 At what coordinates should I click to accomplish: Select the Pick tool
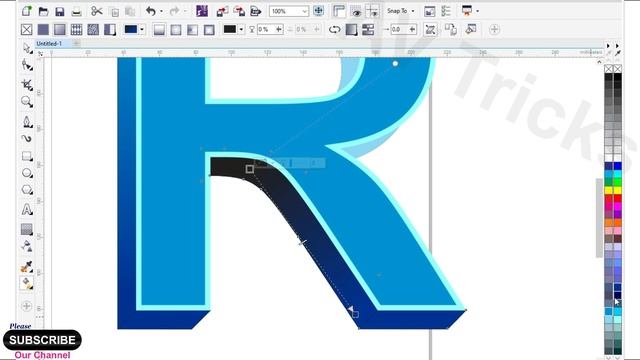click(x=27, y=48)
